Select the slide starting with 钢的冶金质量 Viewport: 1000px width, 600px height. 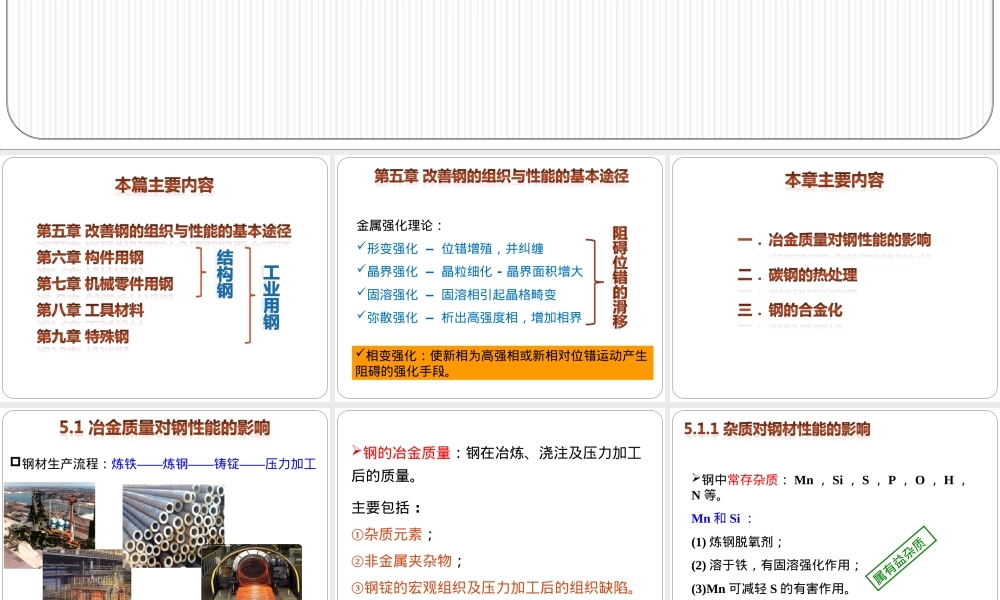(500, 505)
